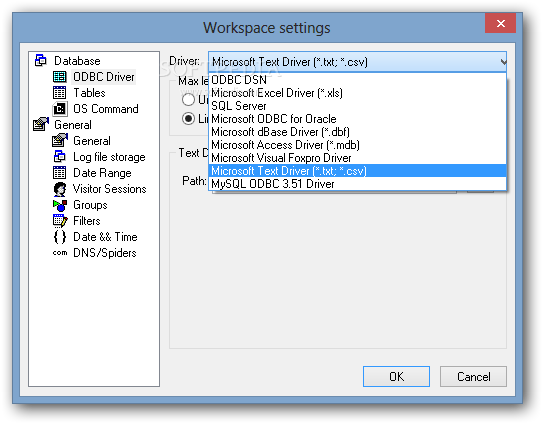Click the Tables grid icon
Viewport: 543px width, 424px height.
pos(60,92)
